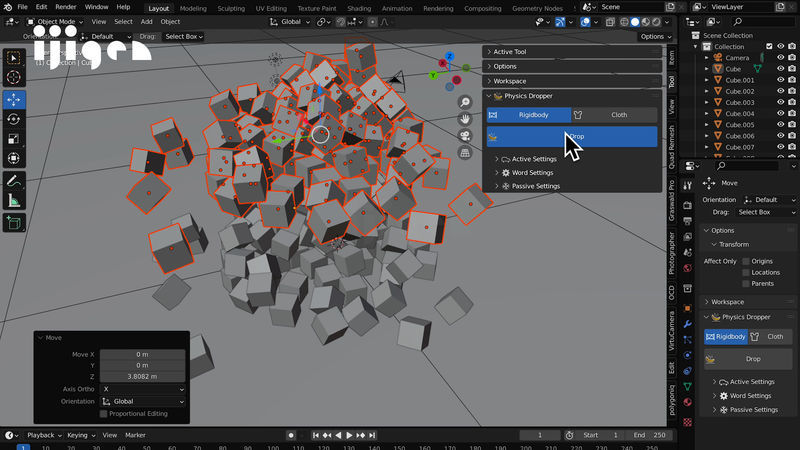Enable Affect Only Origins checkbox
This screenshot has height=450, width=800.
tap(746, 261)
